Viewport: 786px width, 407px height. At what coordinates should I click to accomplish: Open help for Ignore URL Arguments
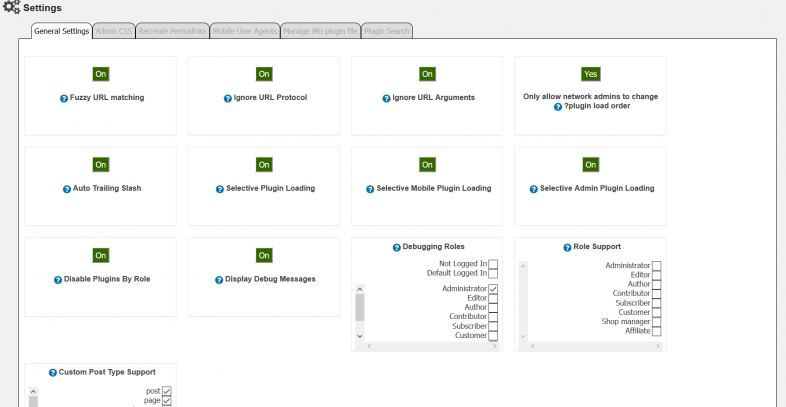[x=386, y=98]
